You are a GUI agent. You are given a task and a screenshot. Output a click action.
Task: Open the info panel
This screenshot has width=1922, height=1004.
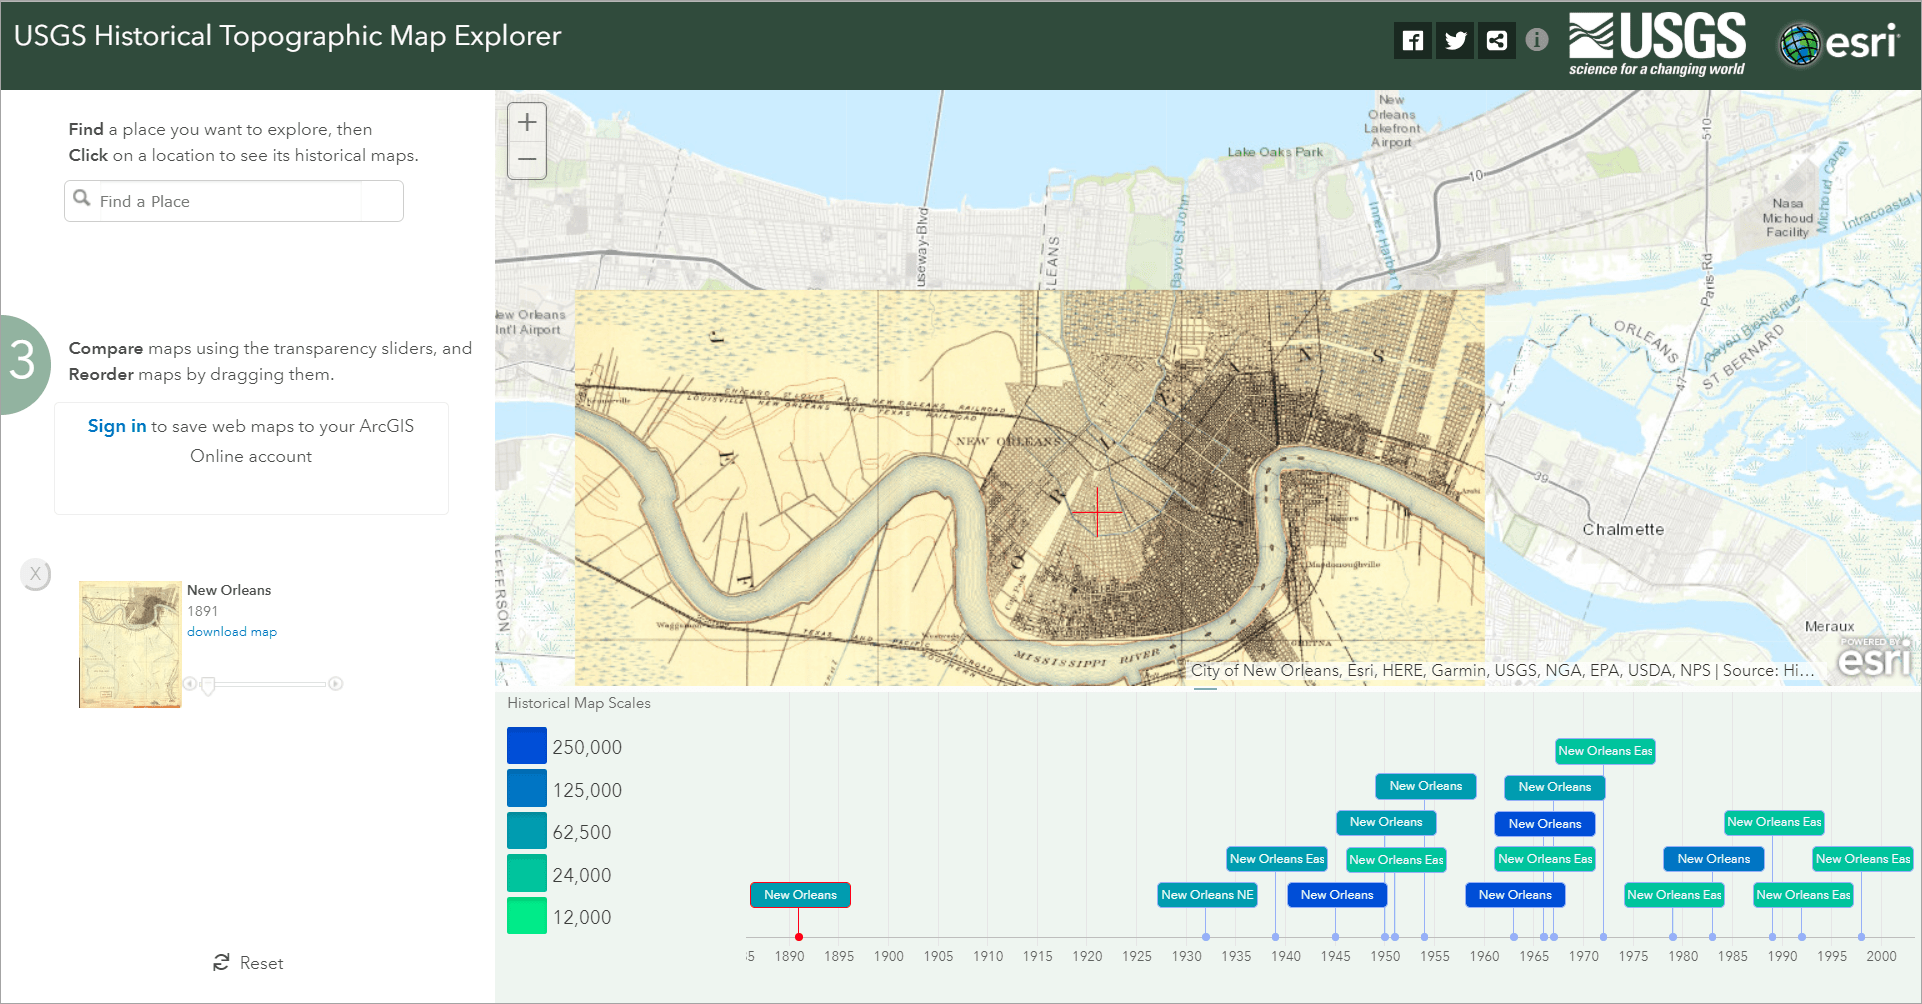click(1537, 40)
